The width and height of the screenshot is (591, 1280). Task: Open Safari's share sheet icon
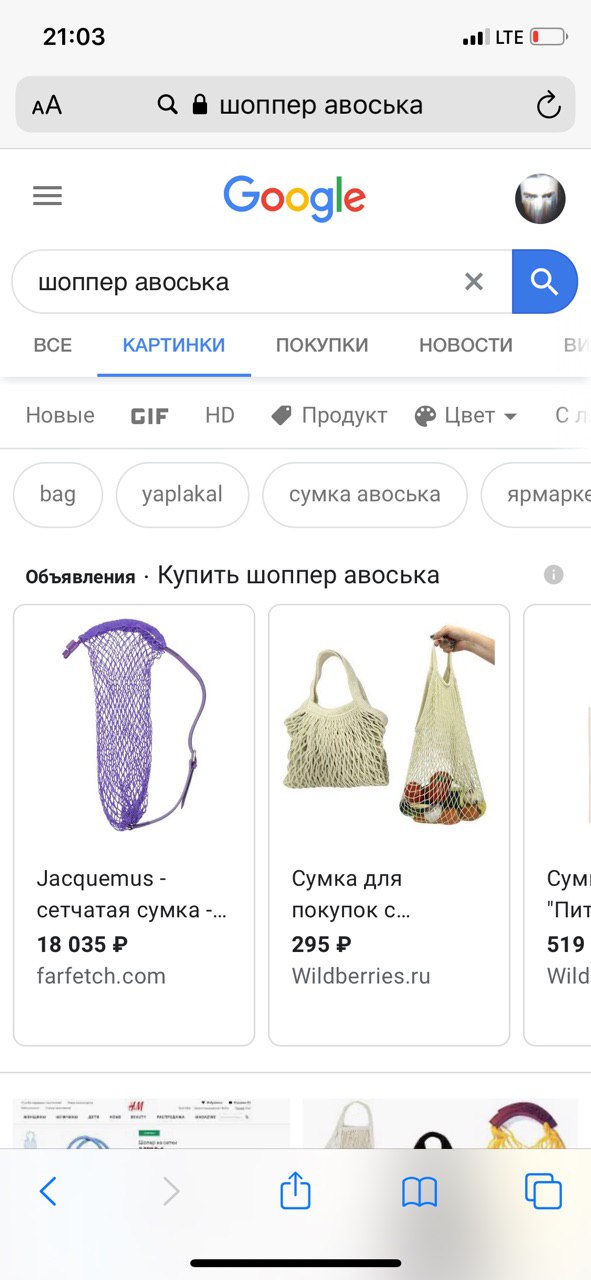pos(295,1190)
